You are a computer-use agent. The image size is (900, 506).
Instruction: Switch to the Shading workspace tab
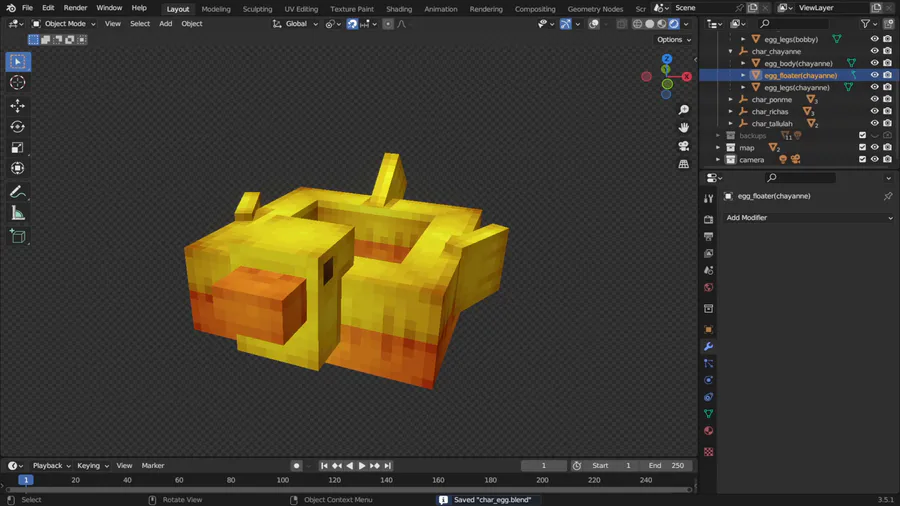[x=399, y=9]
